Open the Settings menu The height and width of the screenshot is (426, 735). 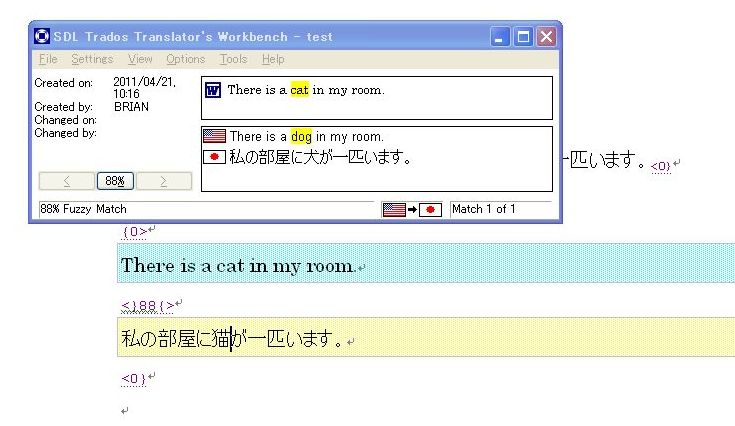(92, 59)
